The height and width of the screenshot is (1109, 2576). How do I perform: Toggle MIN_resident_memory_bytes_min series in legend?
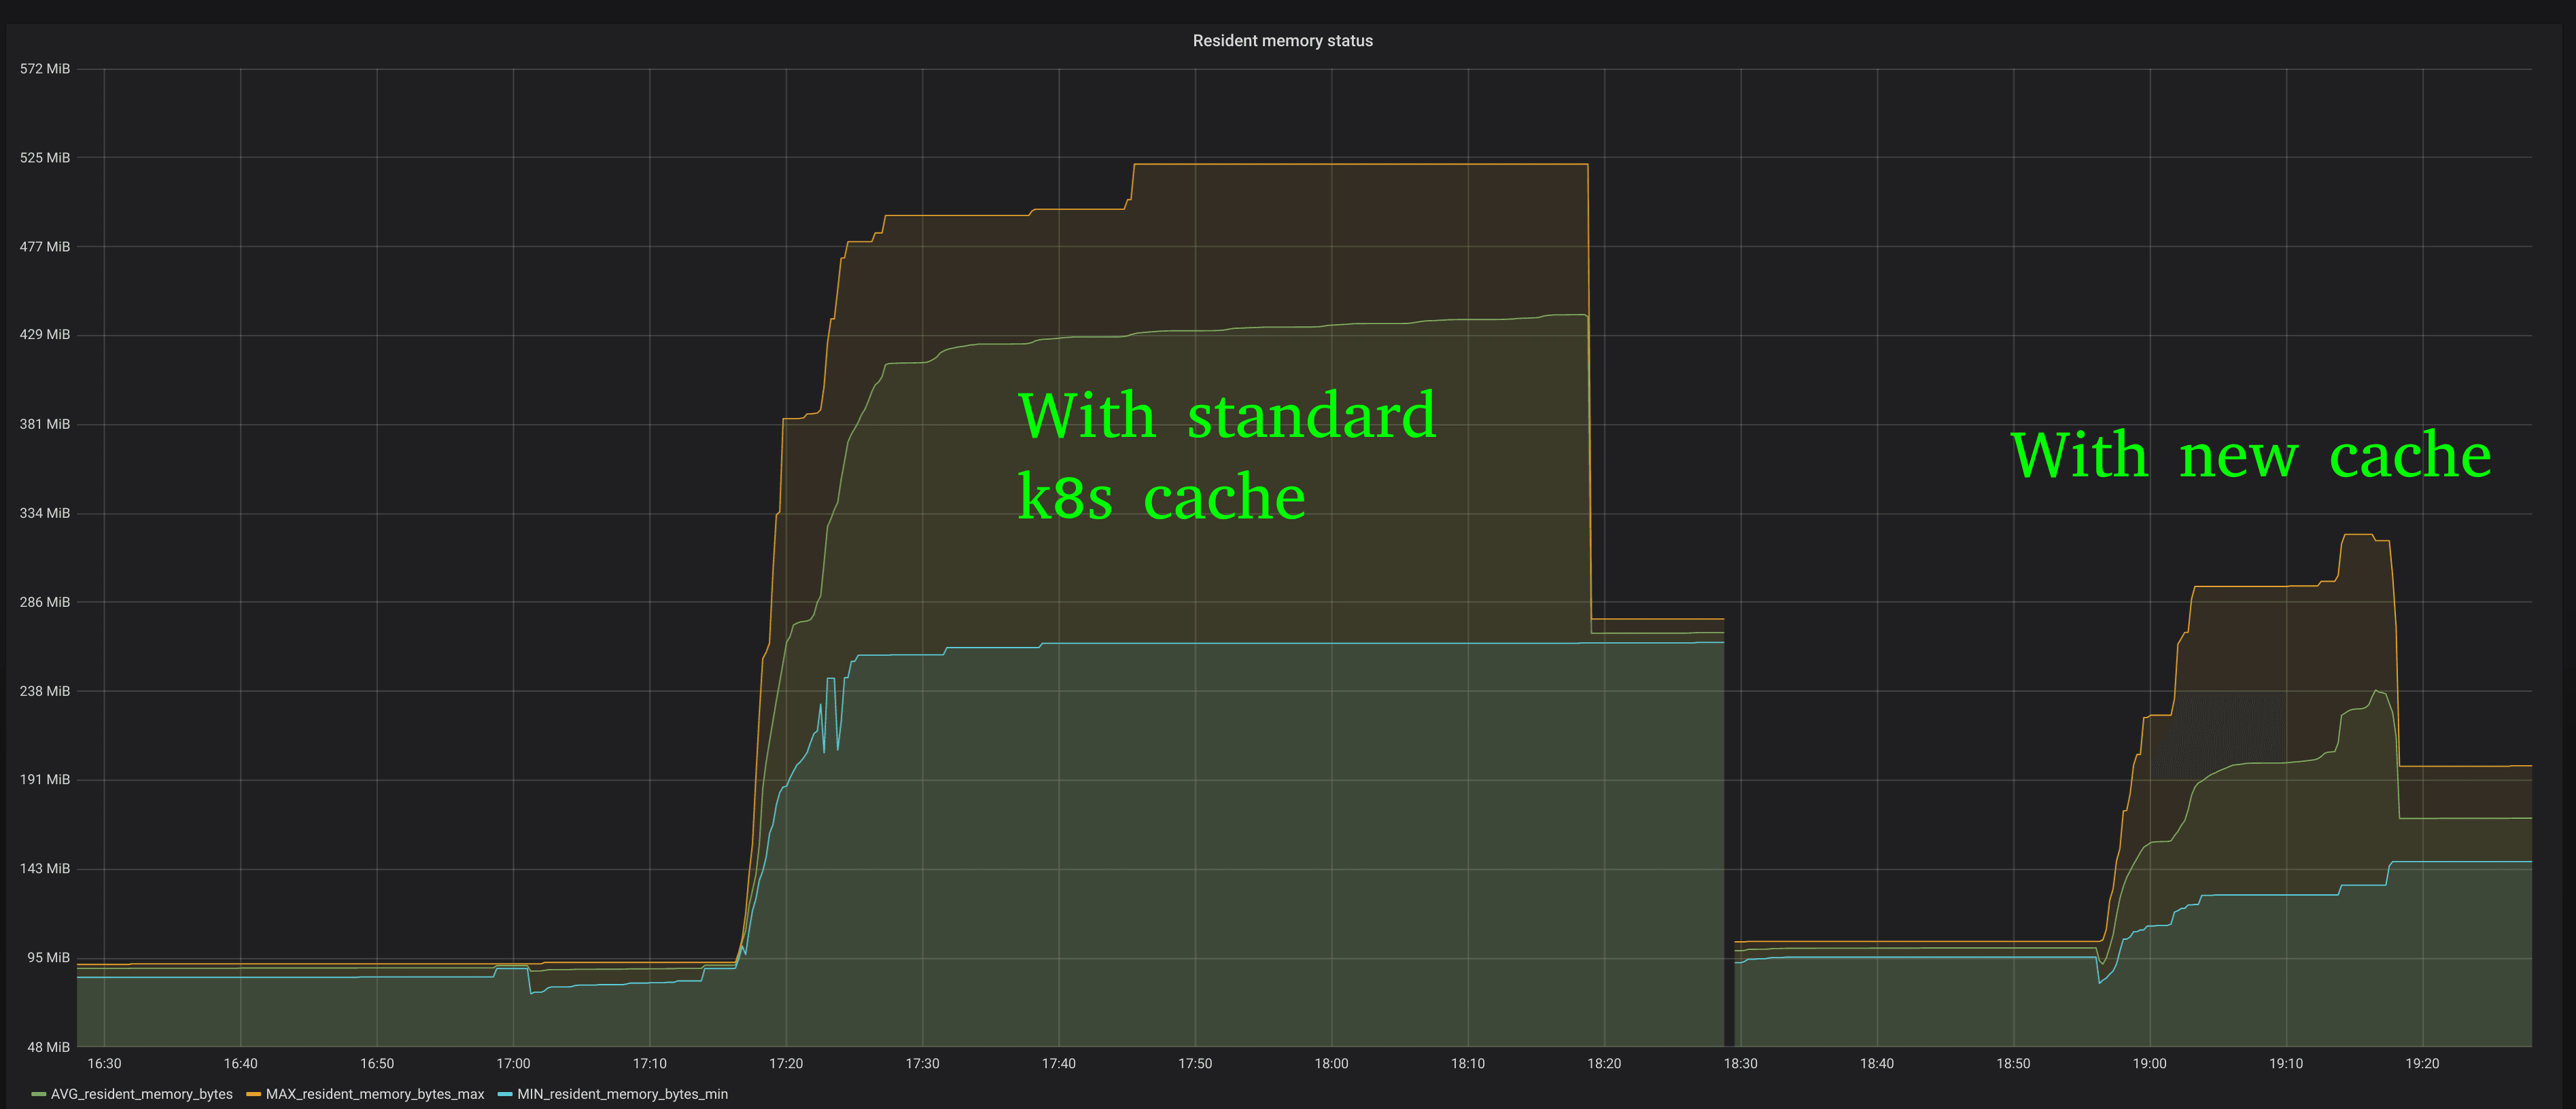click(x=622, y=1094)
